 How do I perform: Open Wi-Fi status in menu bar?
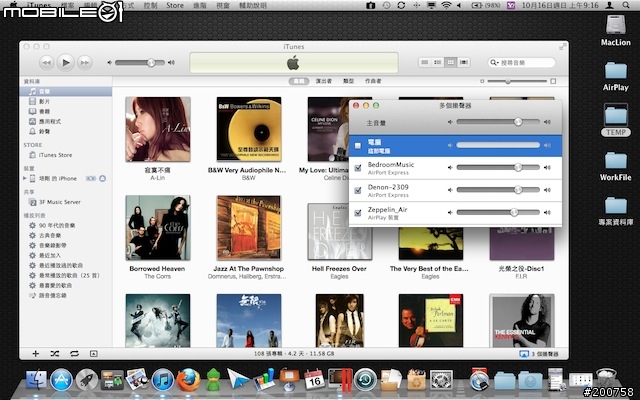(446, 5)
